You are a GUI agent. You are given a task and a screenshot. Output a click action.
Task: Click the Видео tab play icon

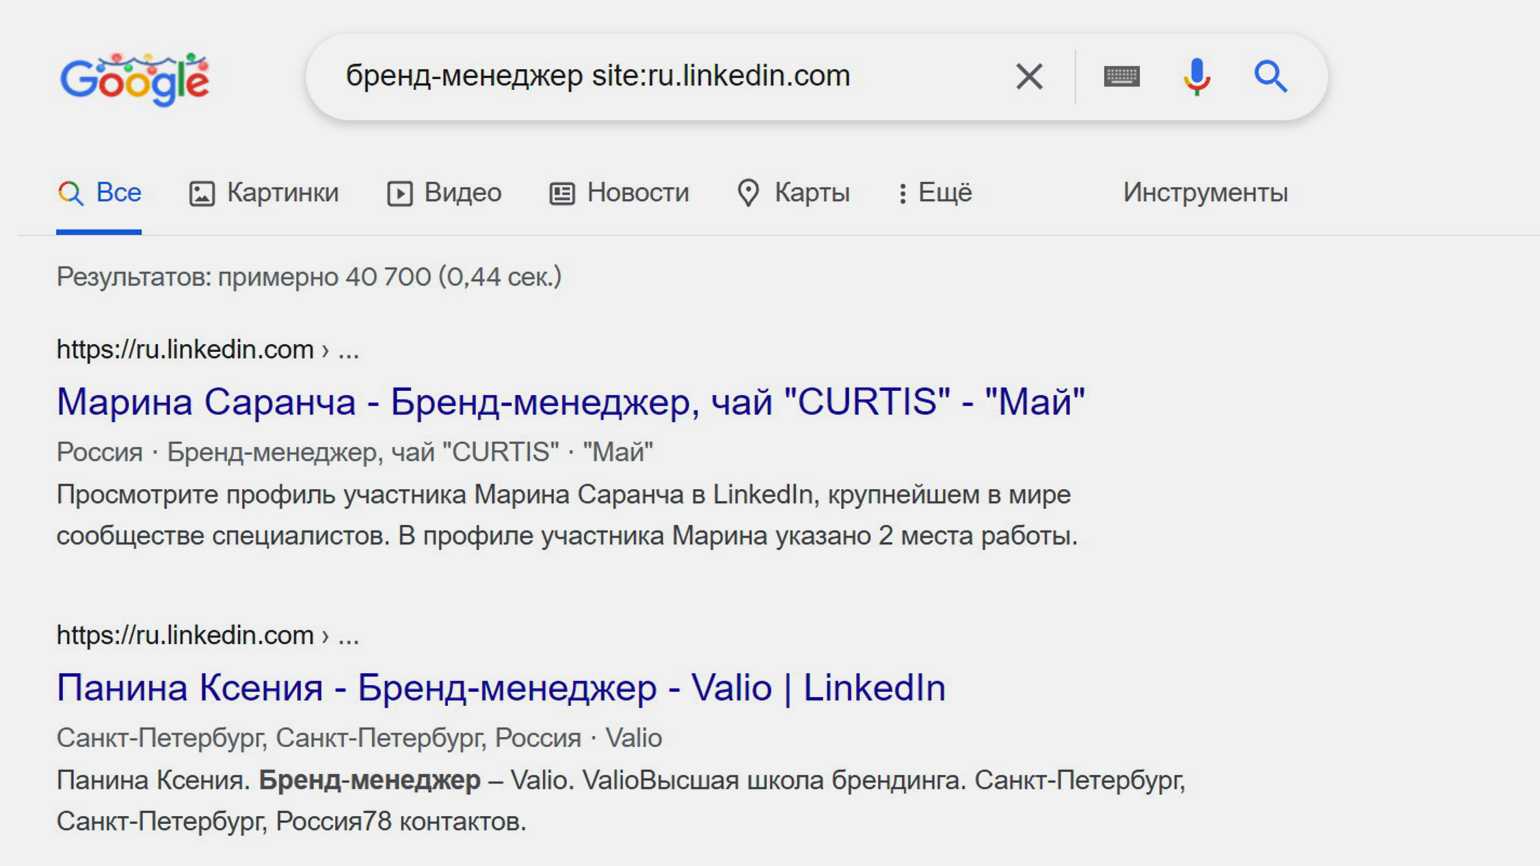click(x=400, y=193)
